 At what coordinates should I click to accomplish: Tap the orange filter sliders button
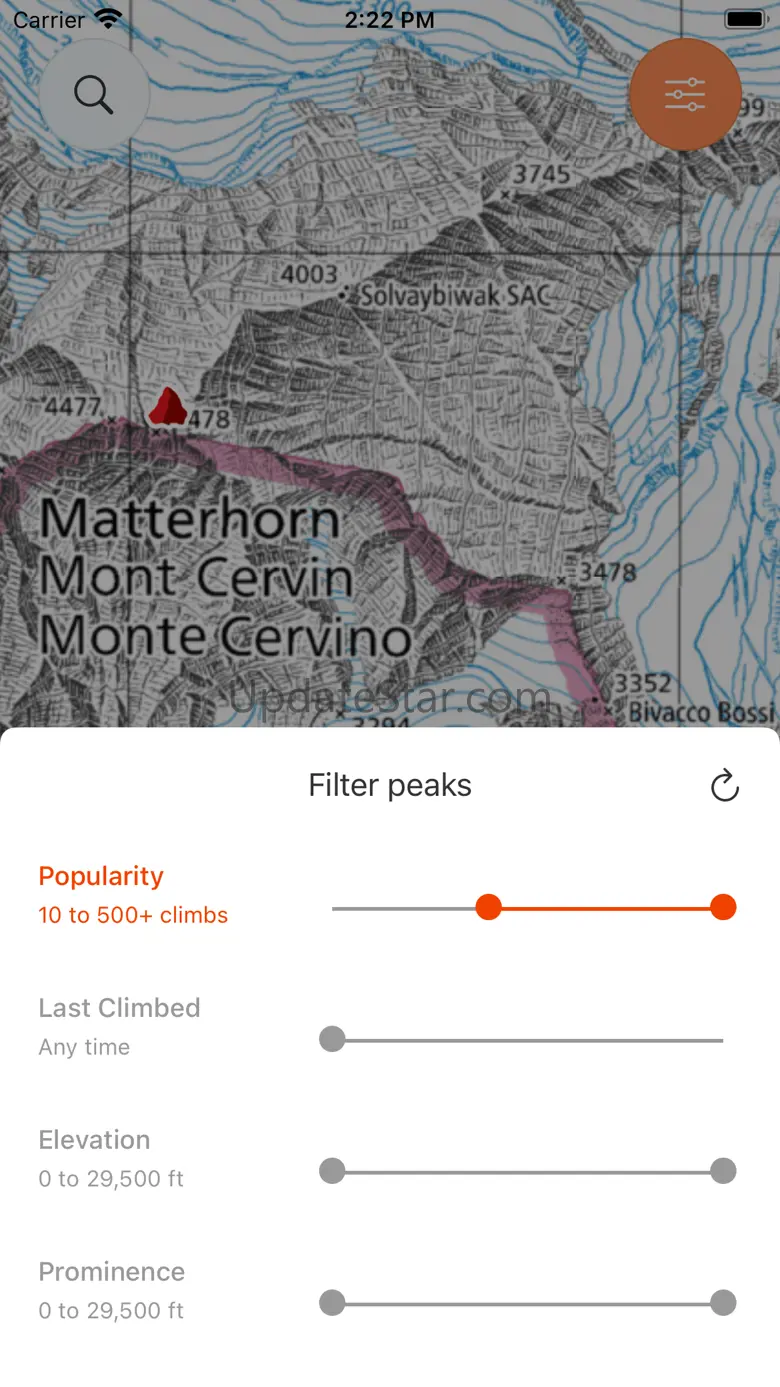point(685,95)
